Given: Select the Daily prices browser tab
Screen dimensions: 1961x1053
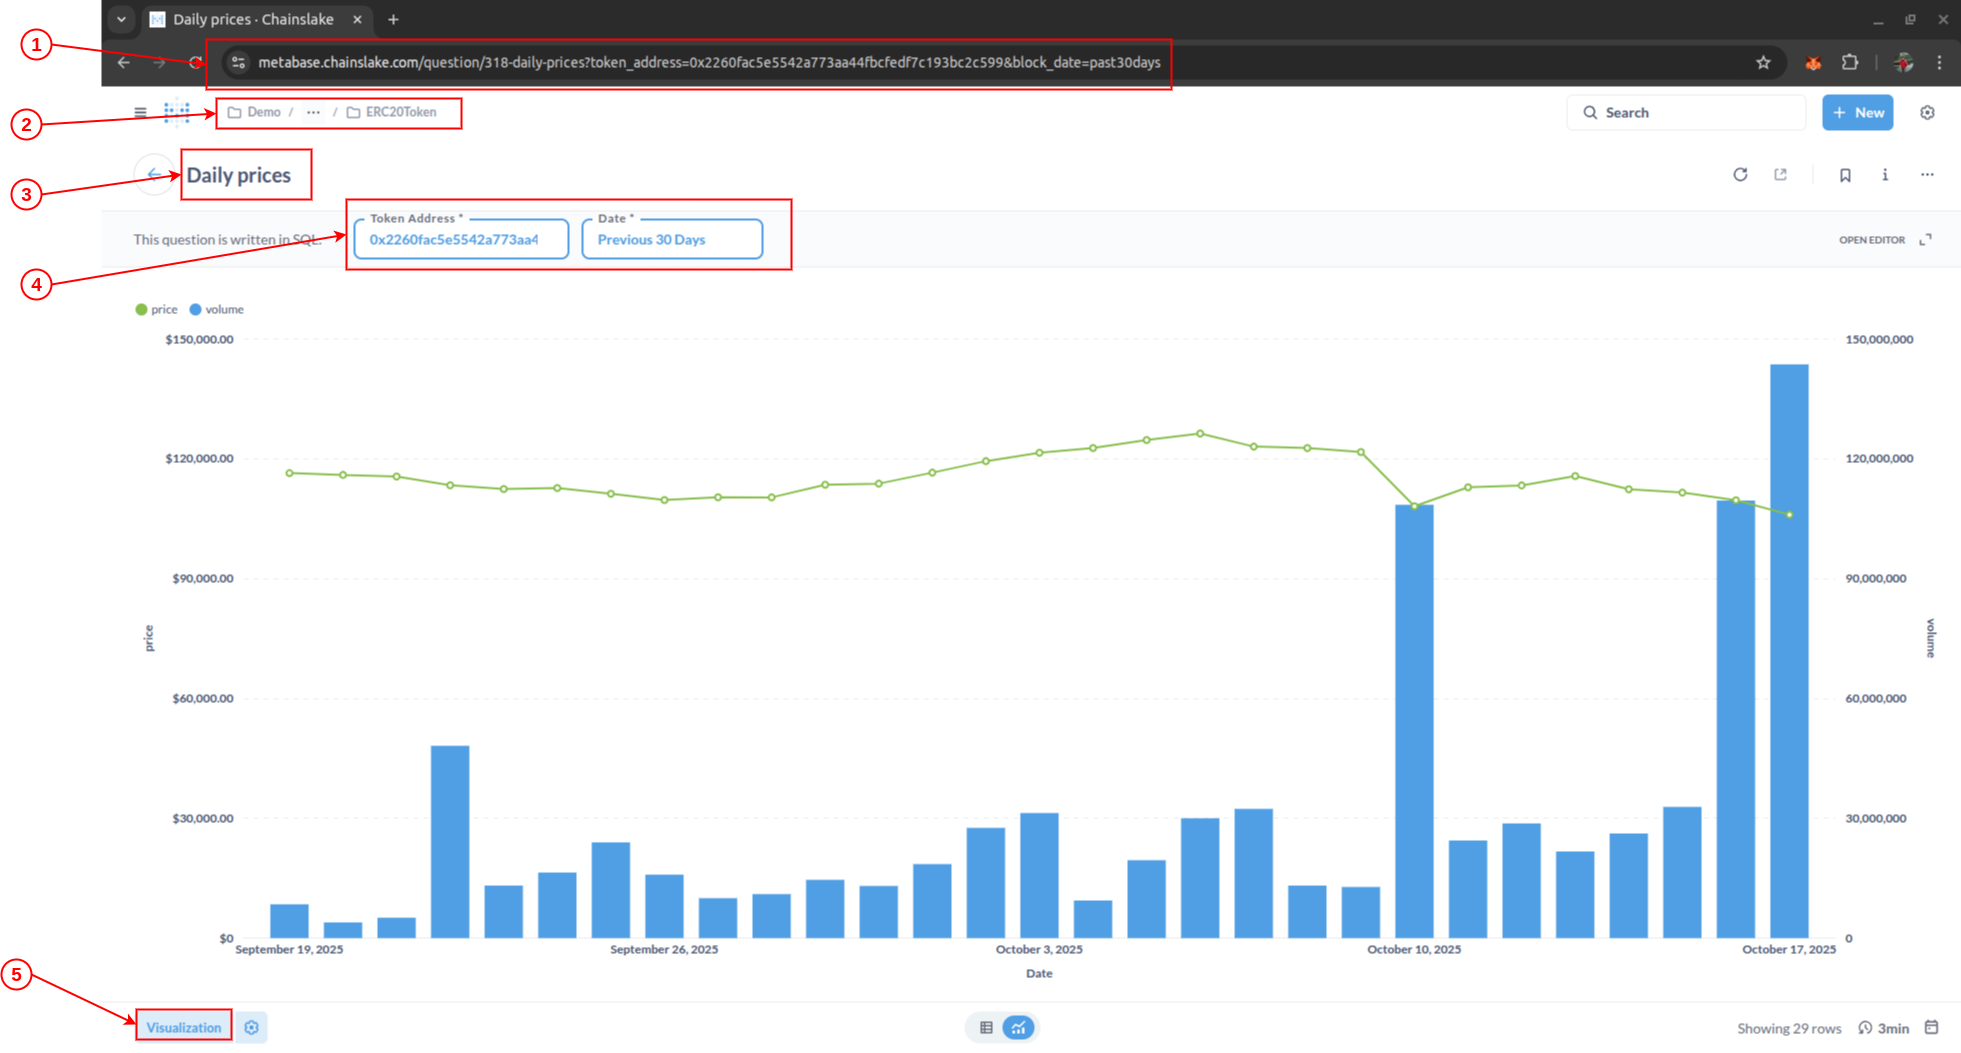Looking at the screenshot, I should [253, 20].
